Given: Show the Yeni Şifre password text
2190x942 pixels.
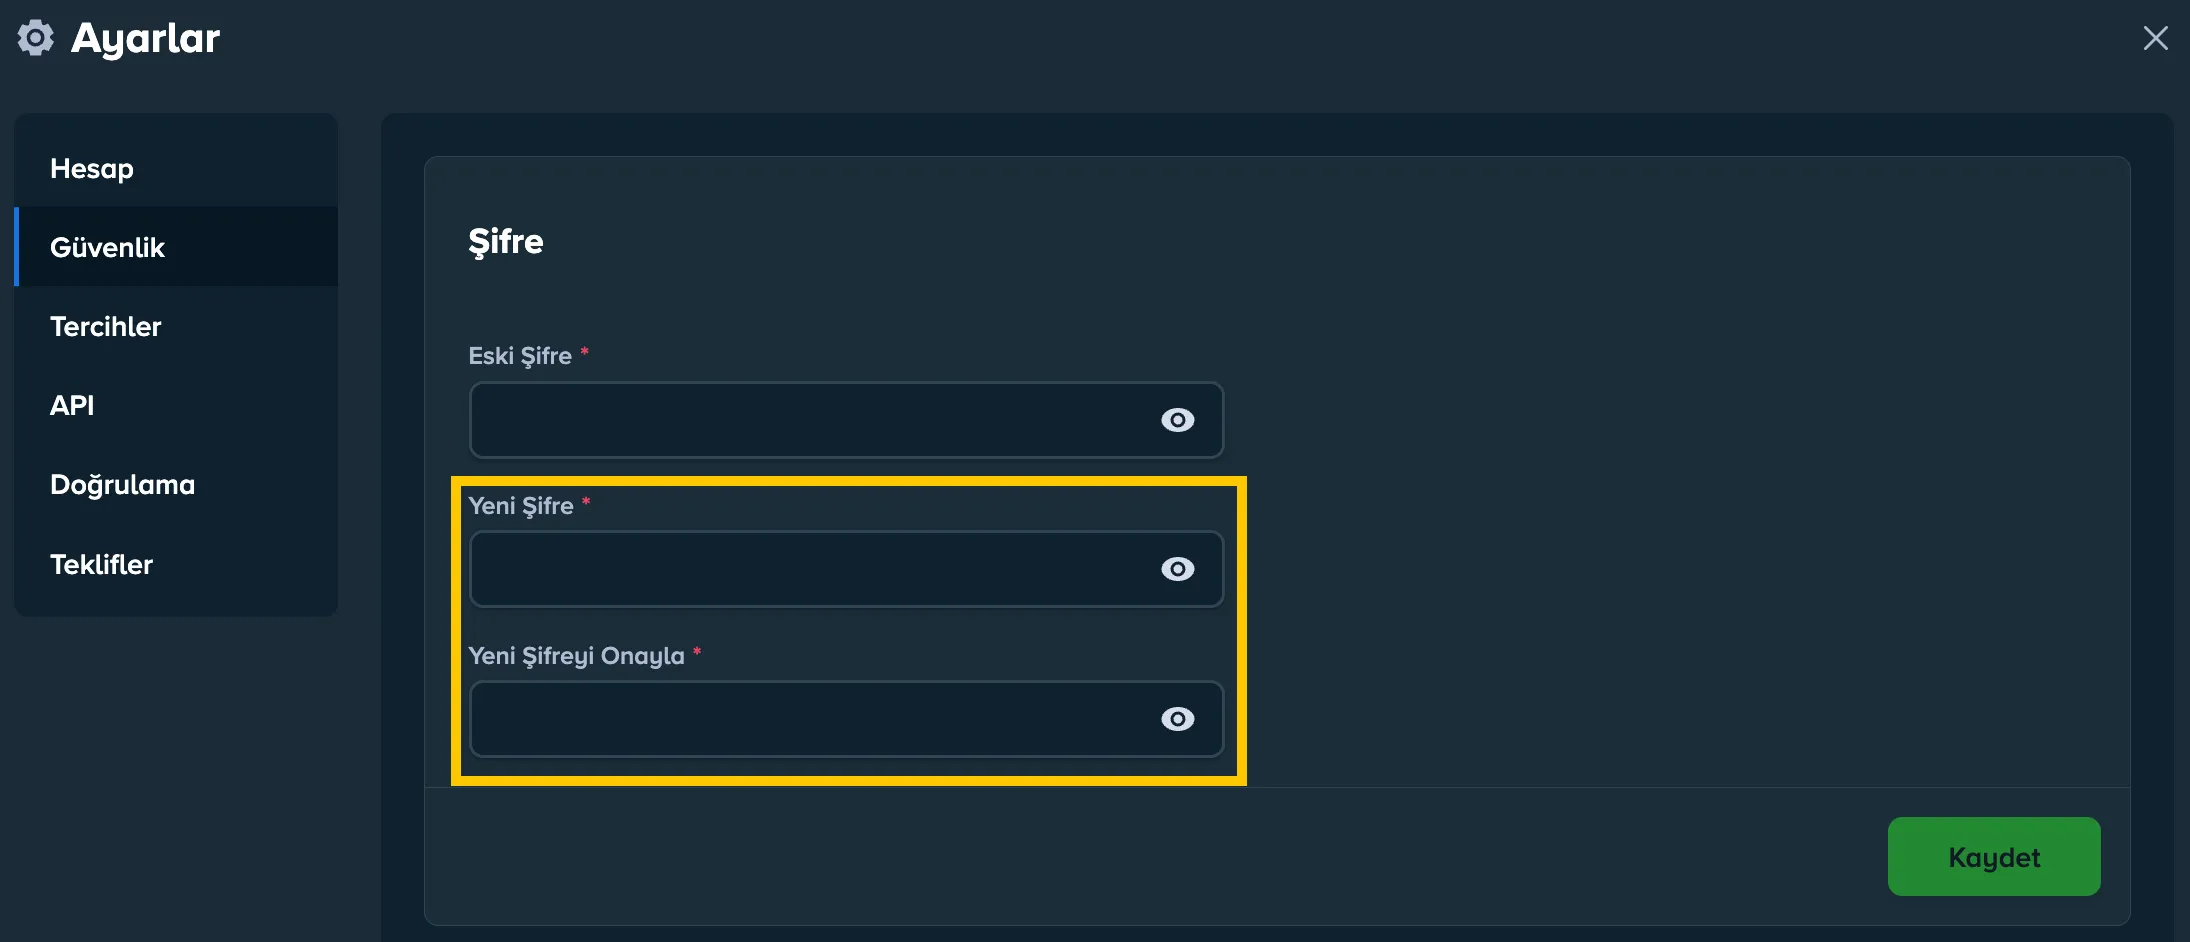Looking at the screenshot, I should tap(1178, 568).
